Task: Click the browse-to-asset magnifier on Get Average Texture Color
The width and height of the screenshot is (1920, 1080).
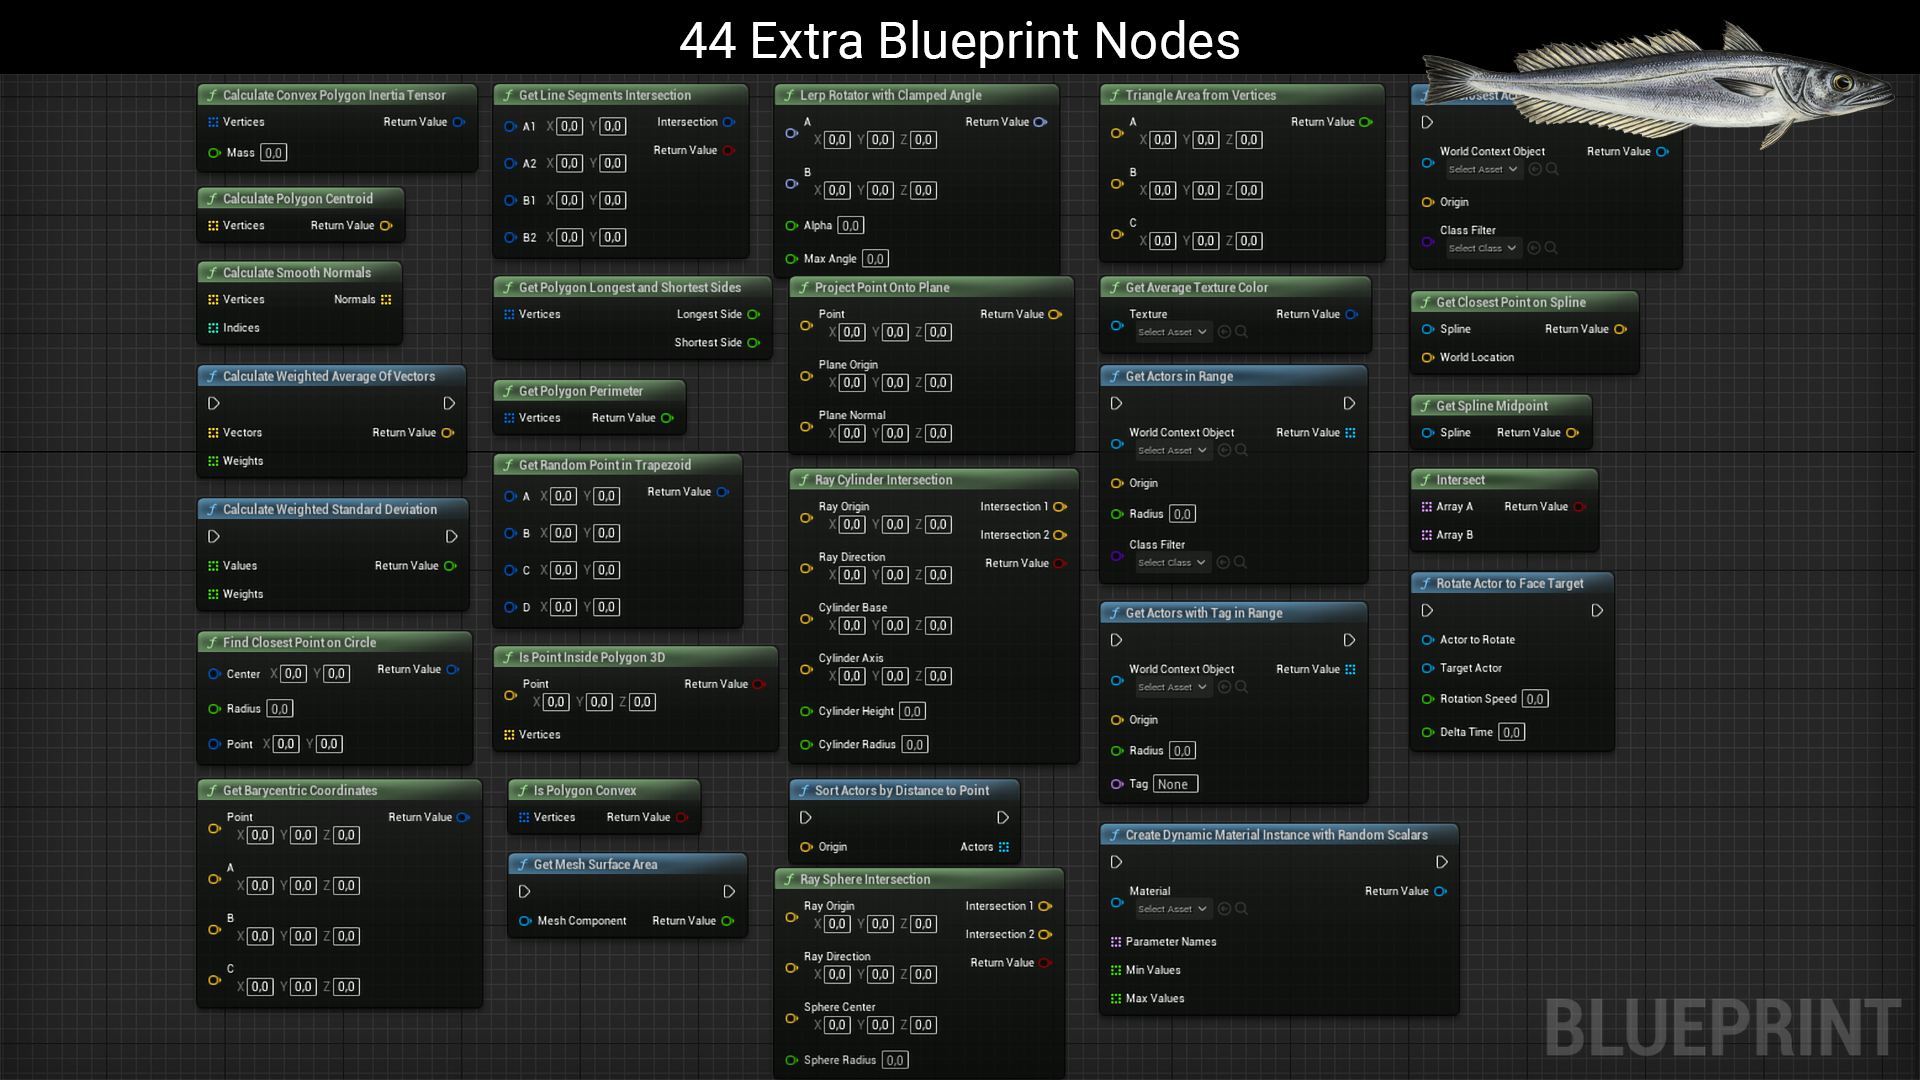Action: coord(1241,332)
